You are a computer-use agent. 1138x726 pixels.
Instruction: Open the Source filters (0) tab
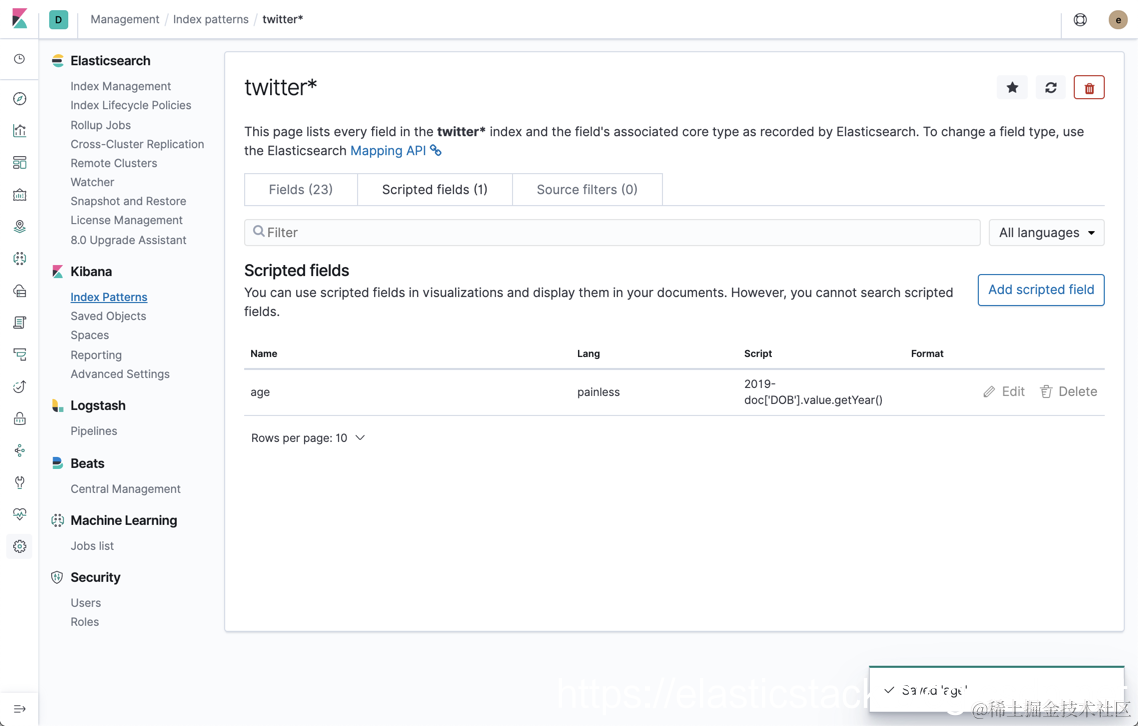point(587,189)
